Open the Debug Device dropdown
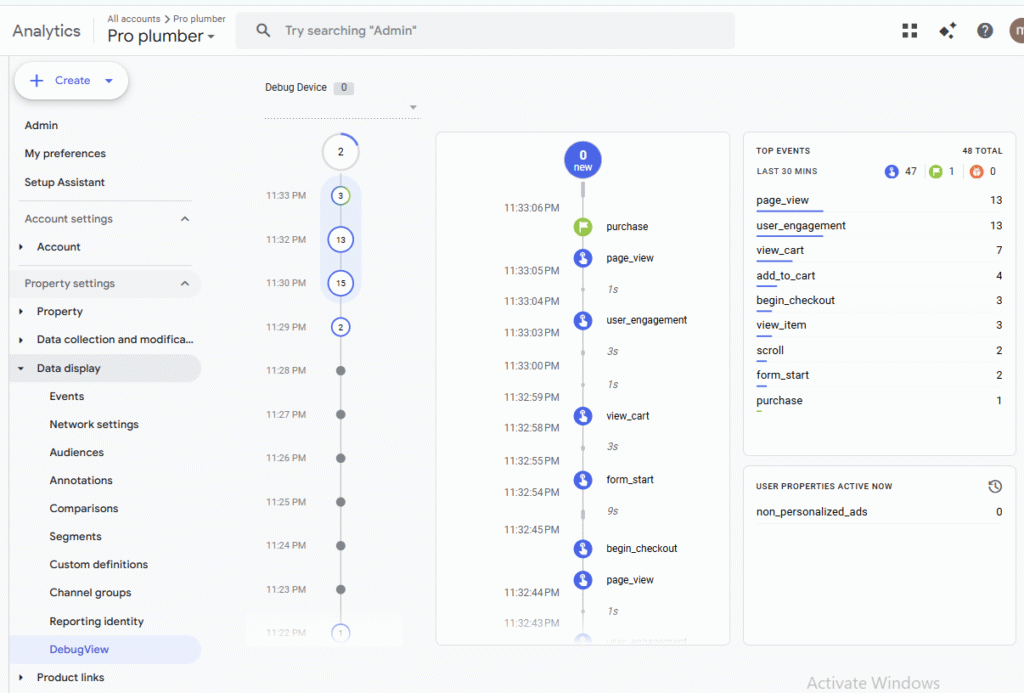 pyautogui.click(x=413, y=108)
